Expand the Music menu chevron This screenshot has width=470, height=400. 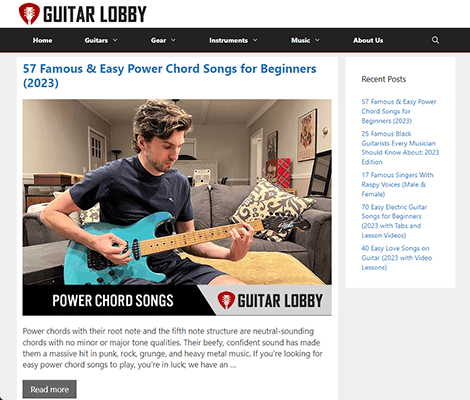click(x=317, y=40)
